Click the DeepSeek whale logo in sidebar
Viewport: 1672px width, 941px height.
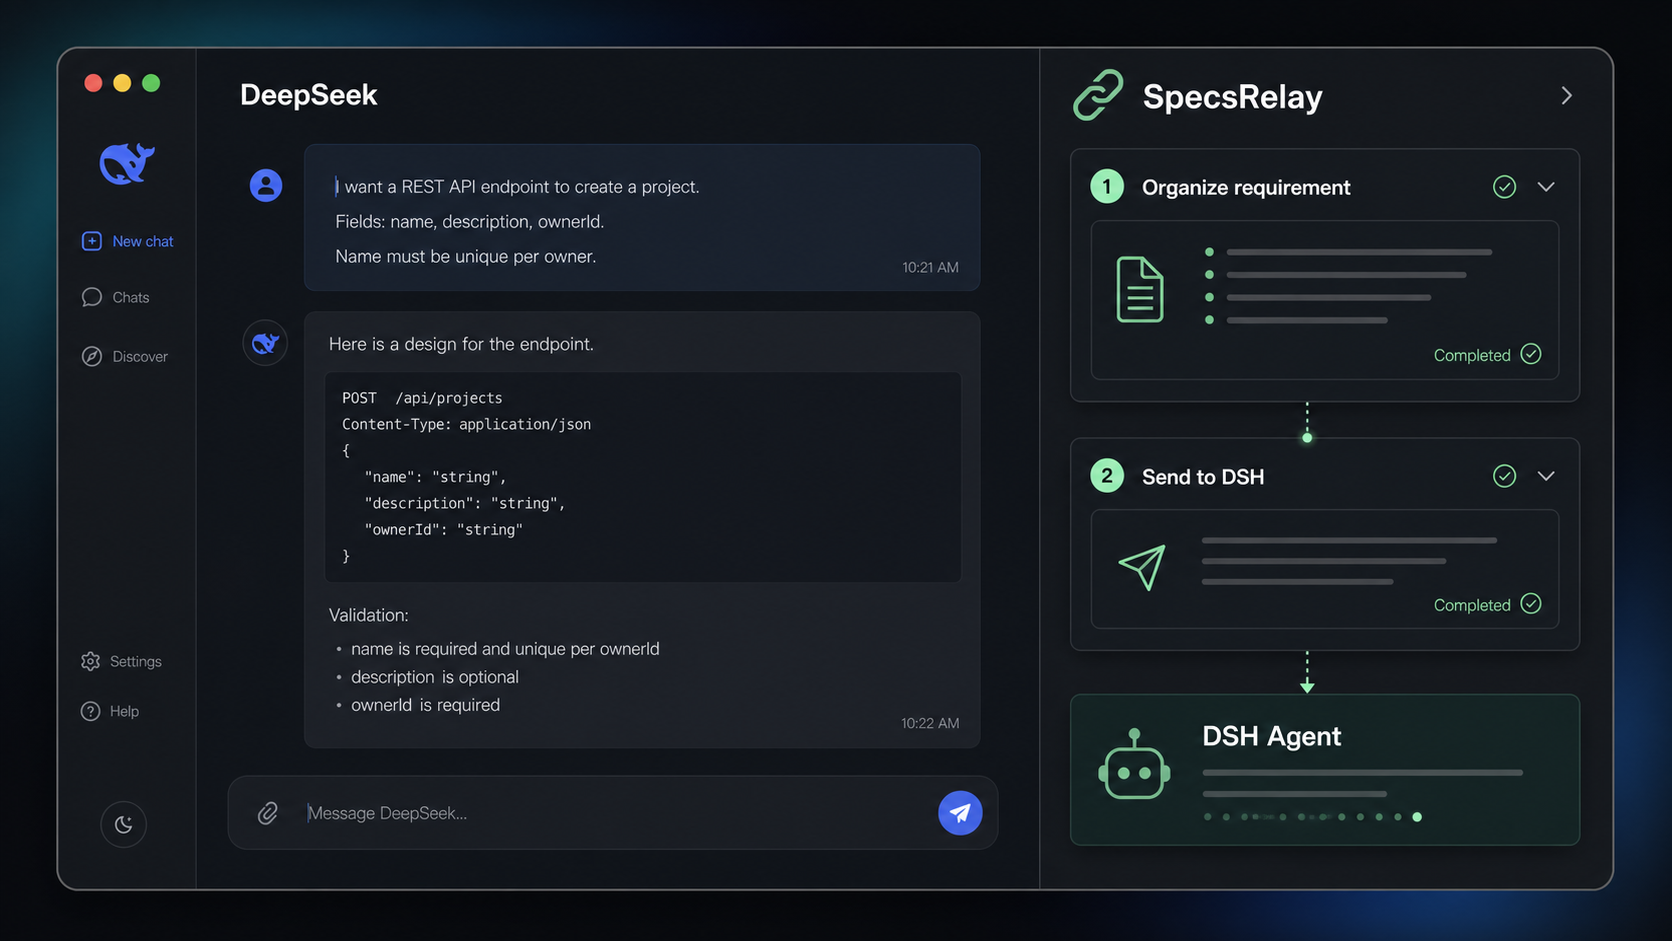coord(127,164)
